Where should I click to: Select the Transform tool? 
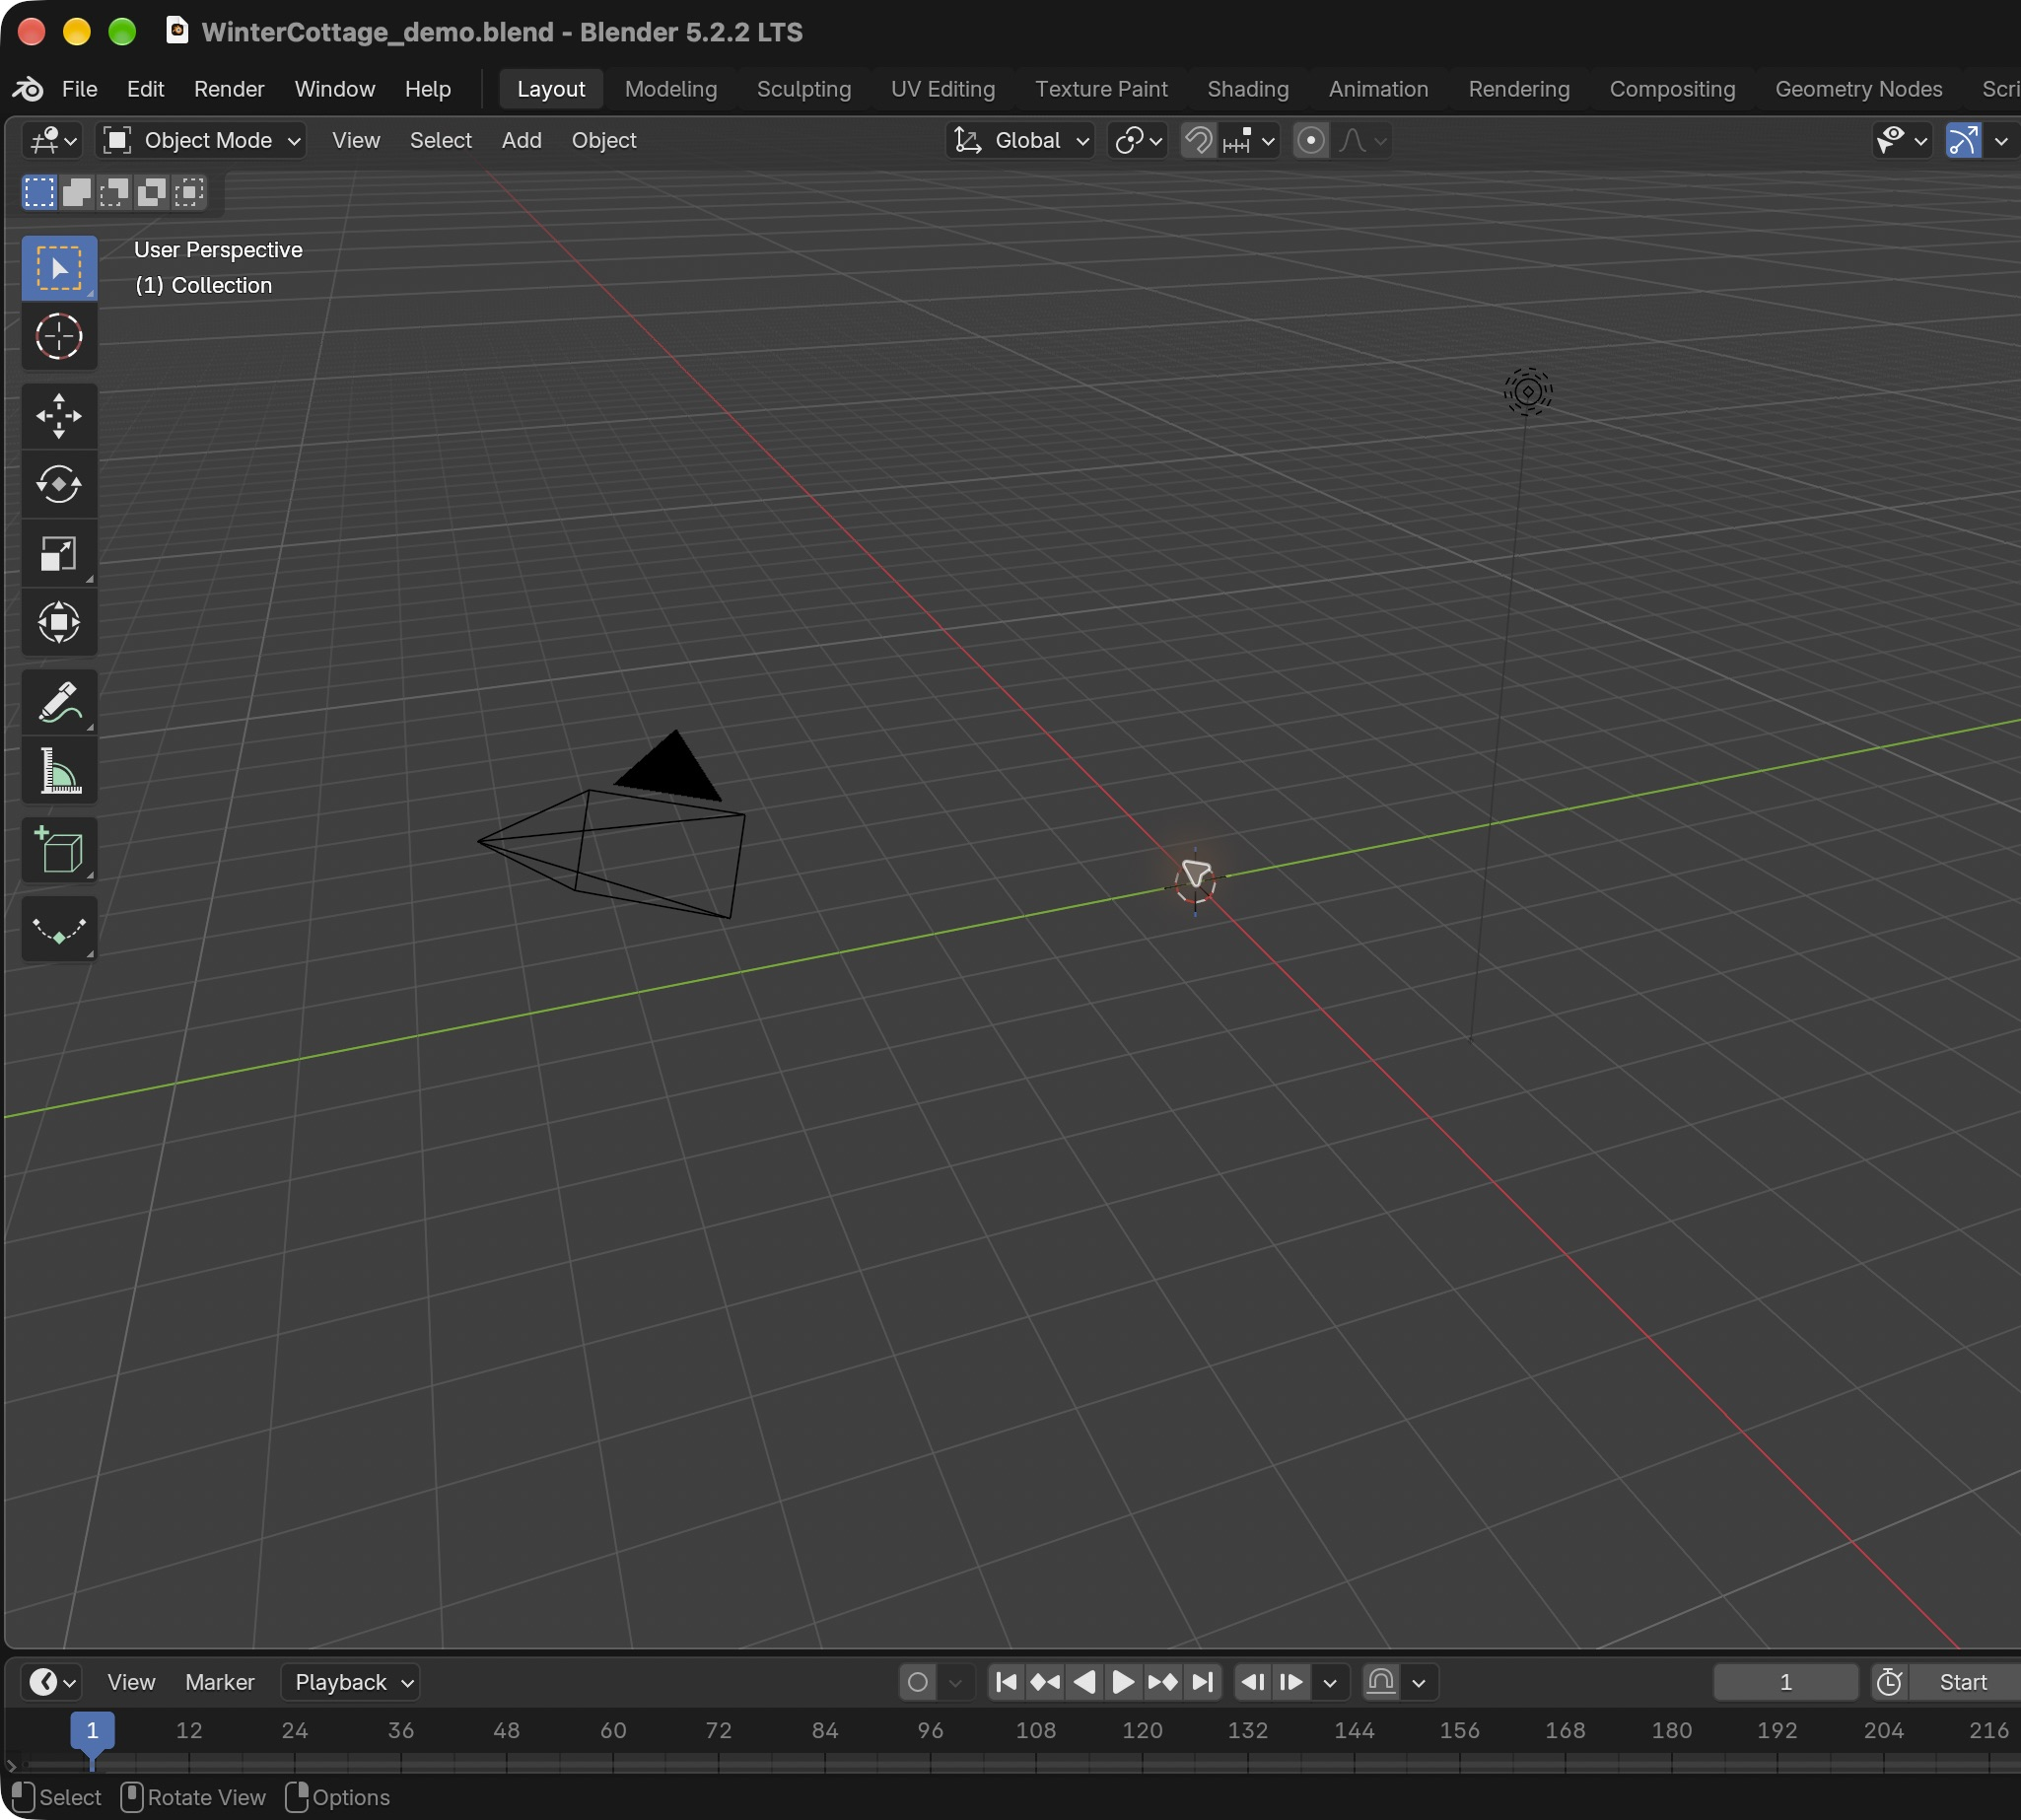coord(59,622)
